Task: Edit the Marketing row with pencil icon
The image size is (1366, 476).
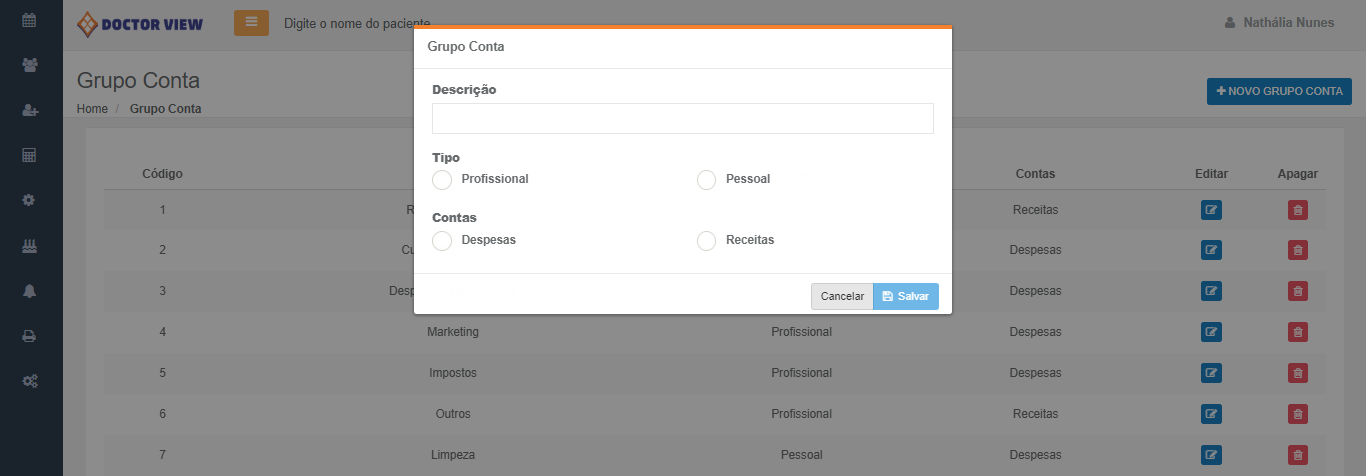Action: (1211, 332)
